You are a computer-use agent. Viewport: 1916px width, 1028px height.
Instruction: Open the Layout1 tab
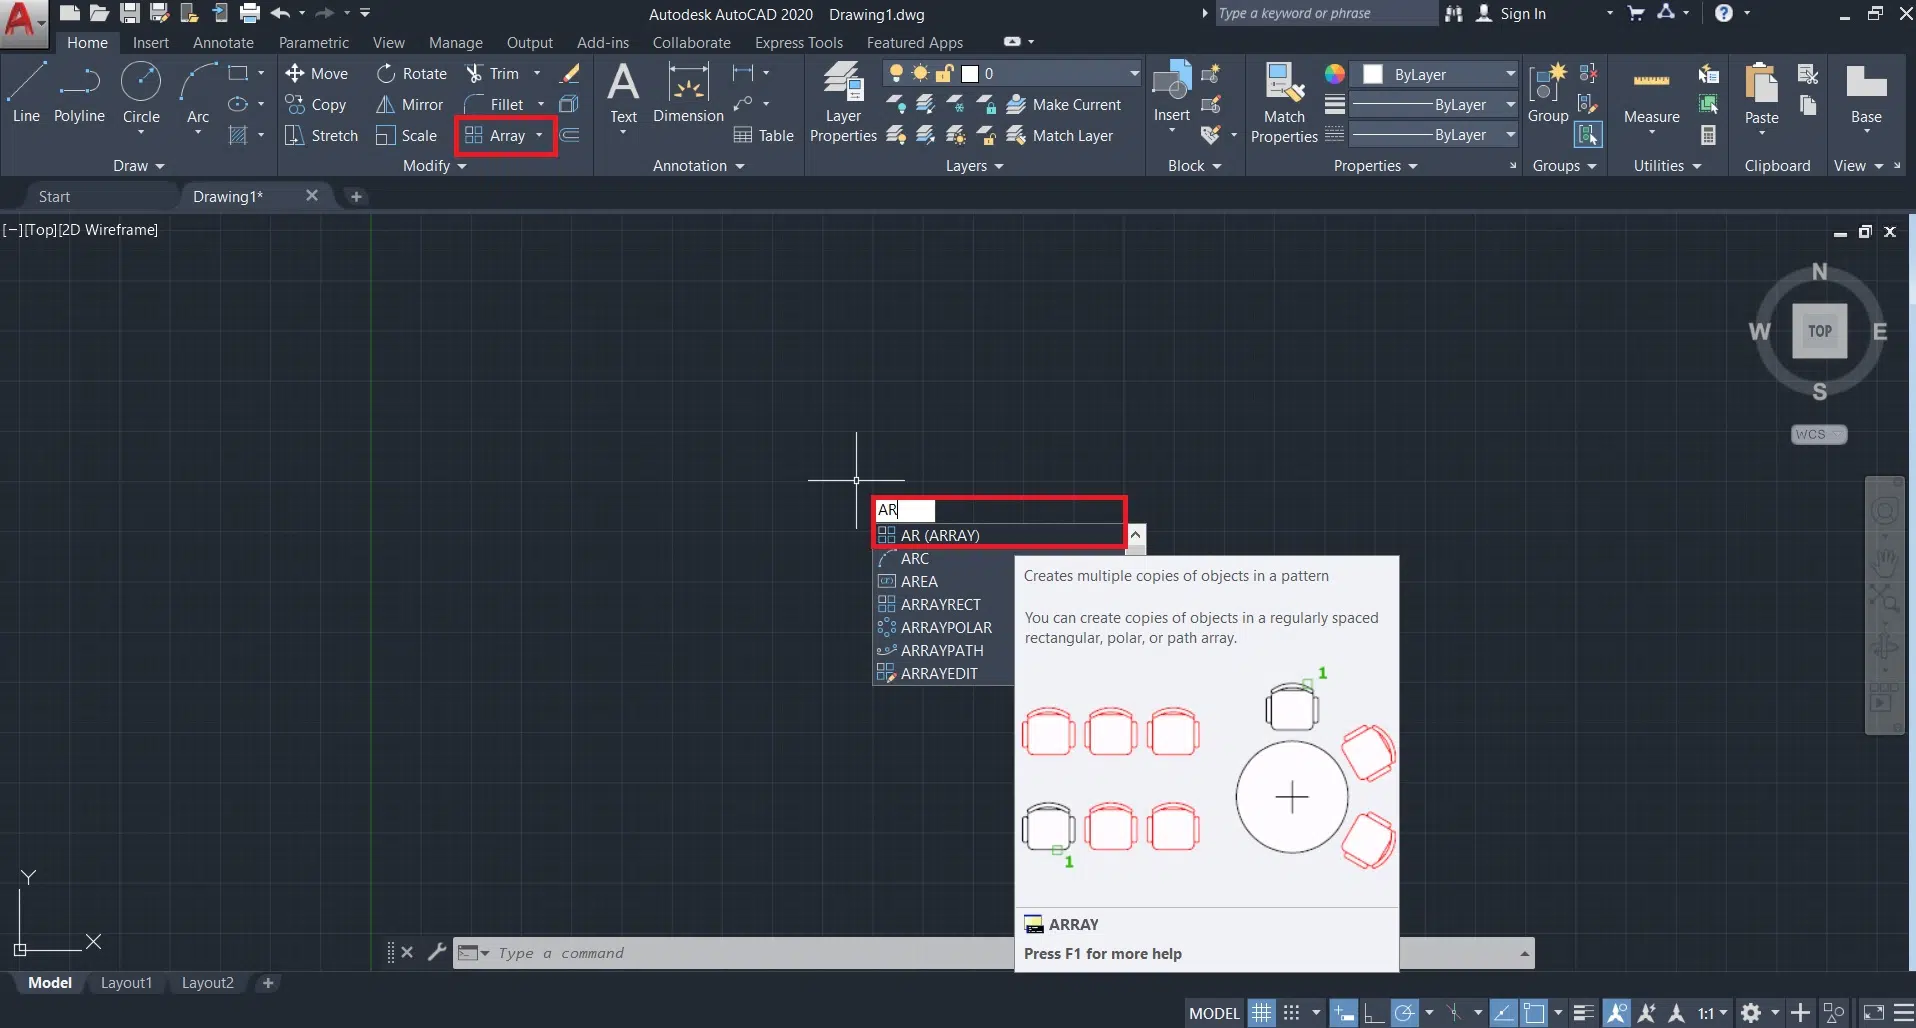pyautogui.click(x=126, y=983)
